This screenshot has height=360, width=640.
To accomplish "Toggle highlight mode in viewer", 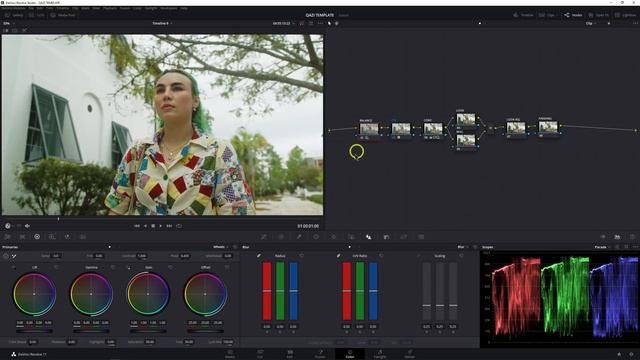I will point(24,30).
